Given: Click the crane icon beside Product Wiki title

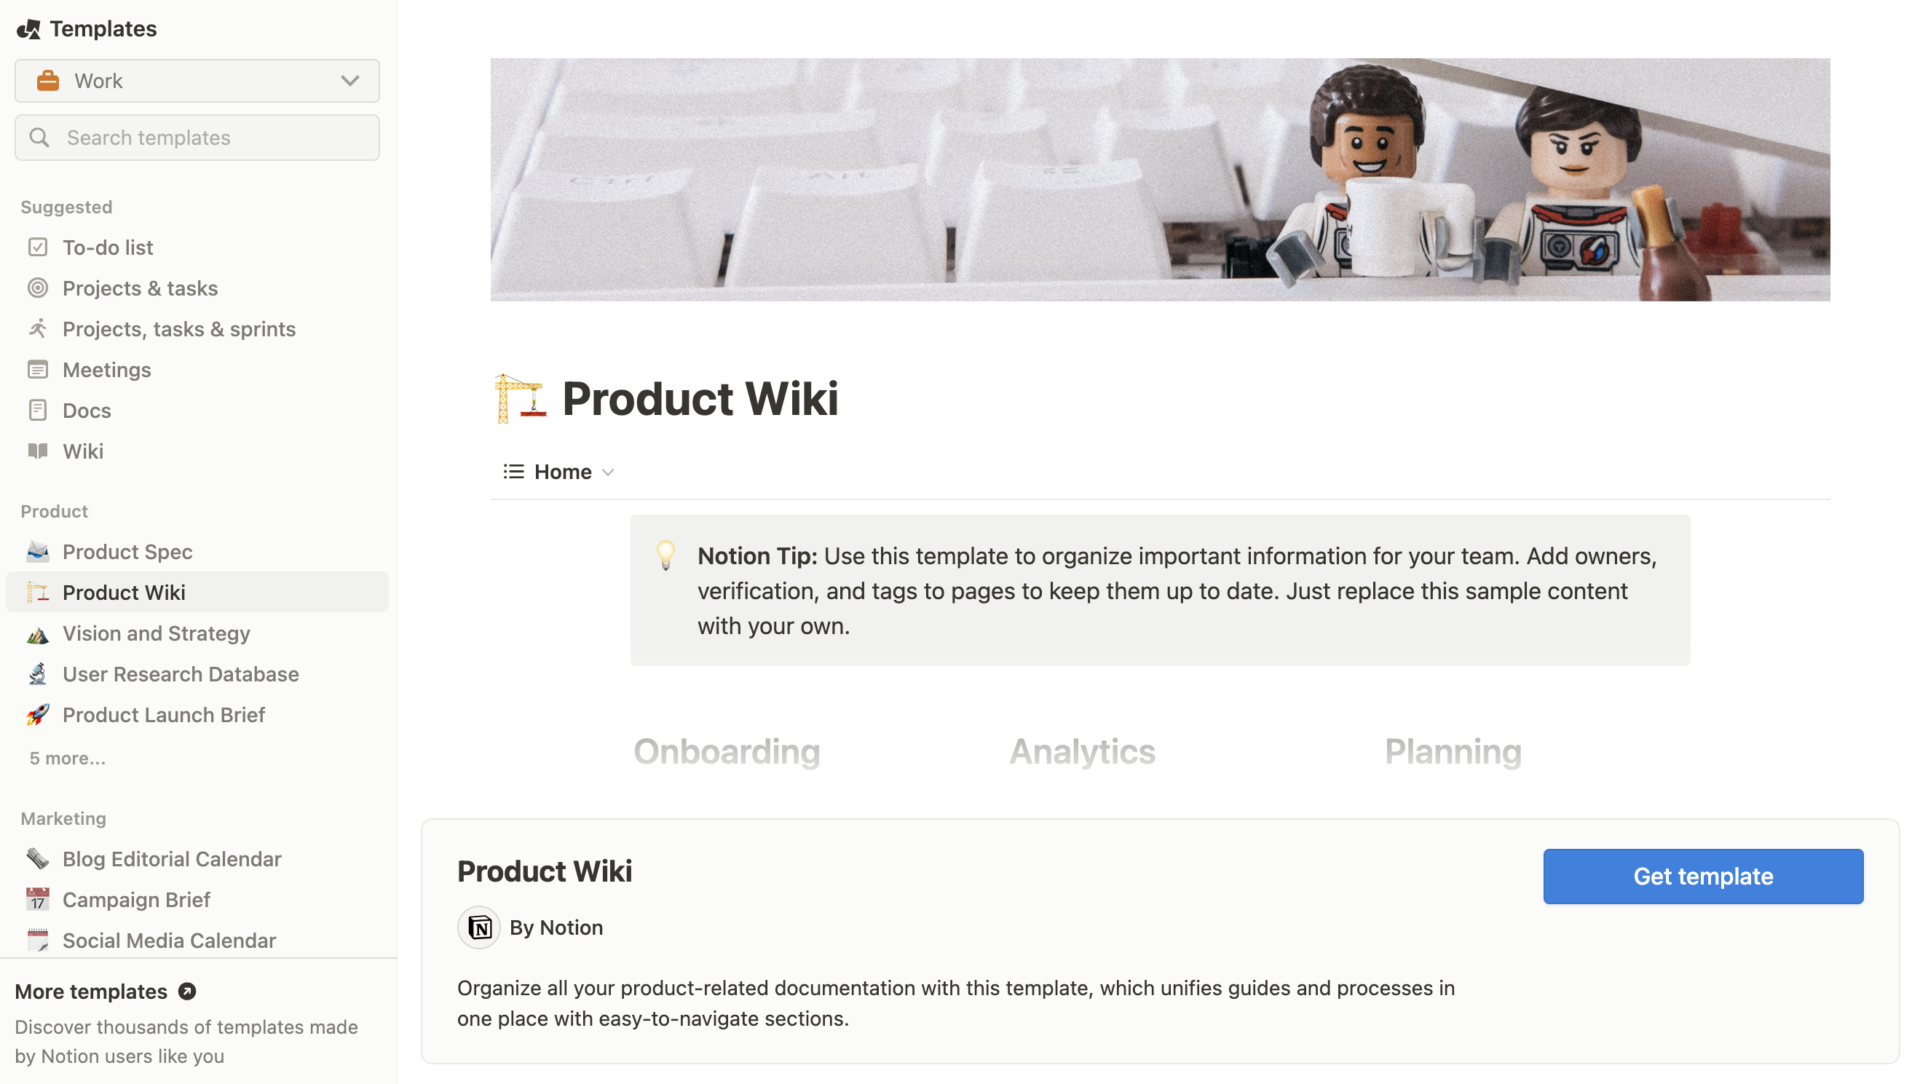Looking at the screenshot, I should tap(521, 397).
